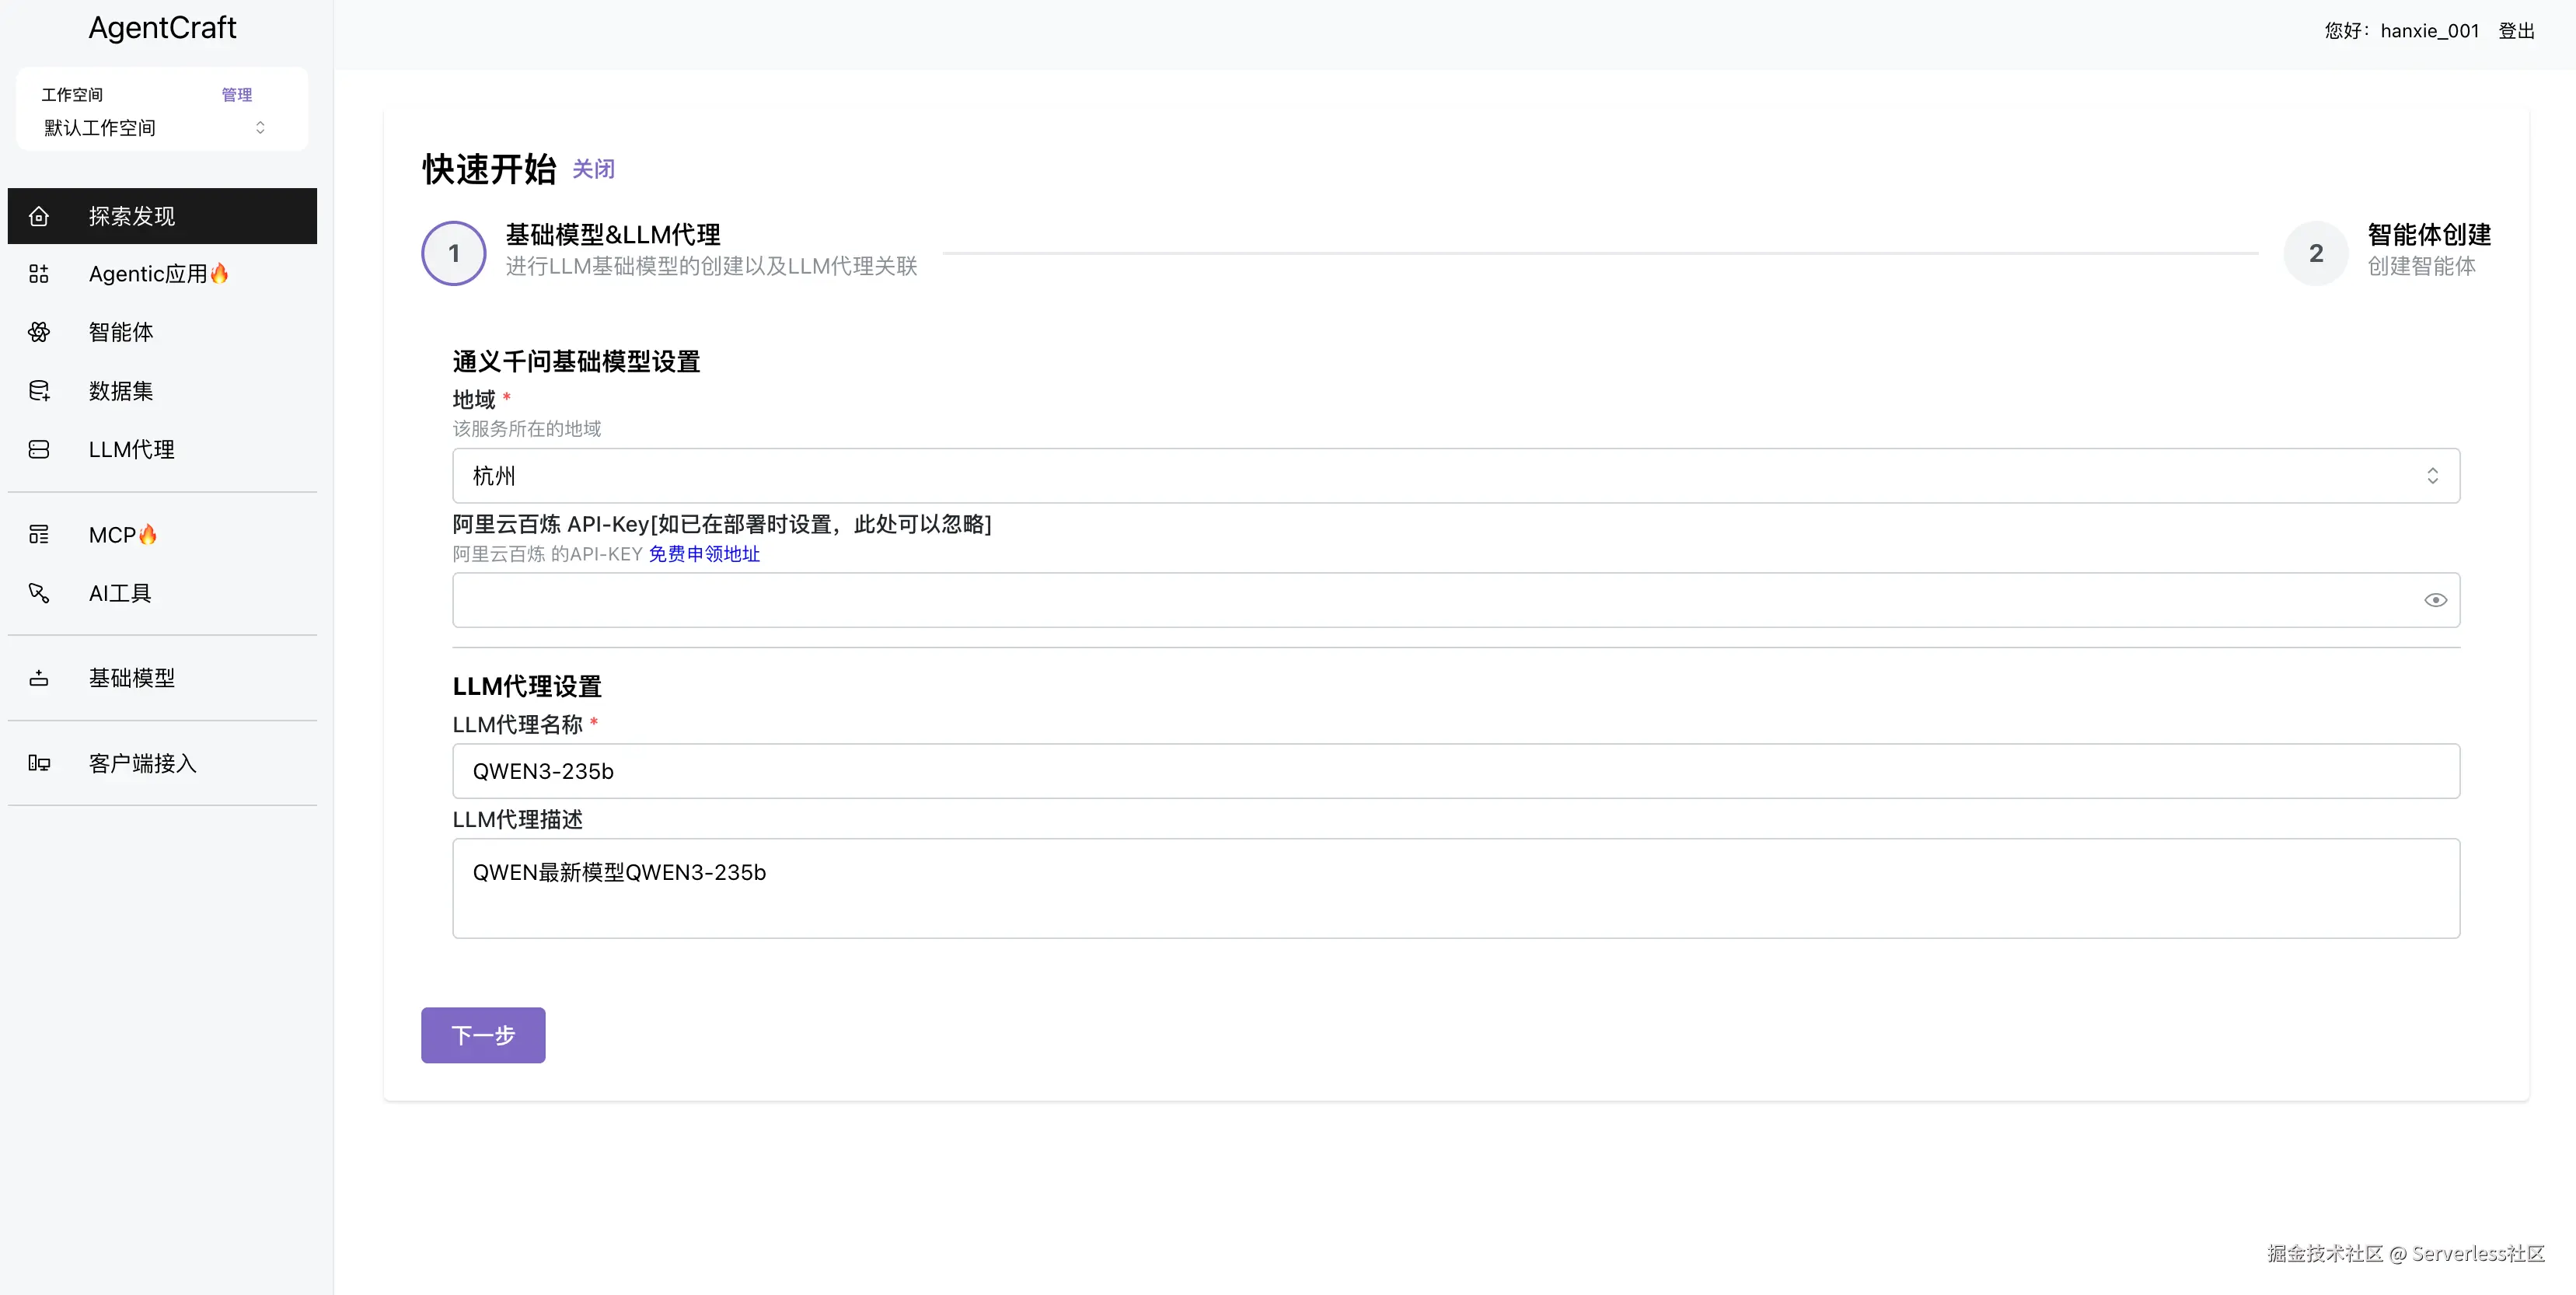Select step 2 智能体创建 circle

(x=2315, y=253)
